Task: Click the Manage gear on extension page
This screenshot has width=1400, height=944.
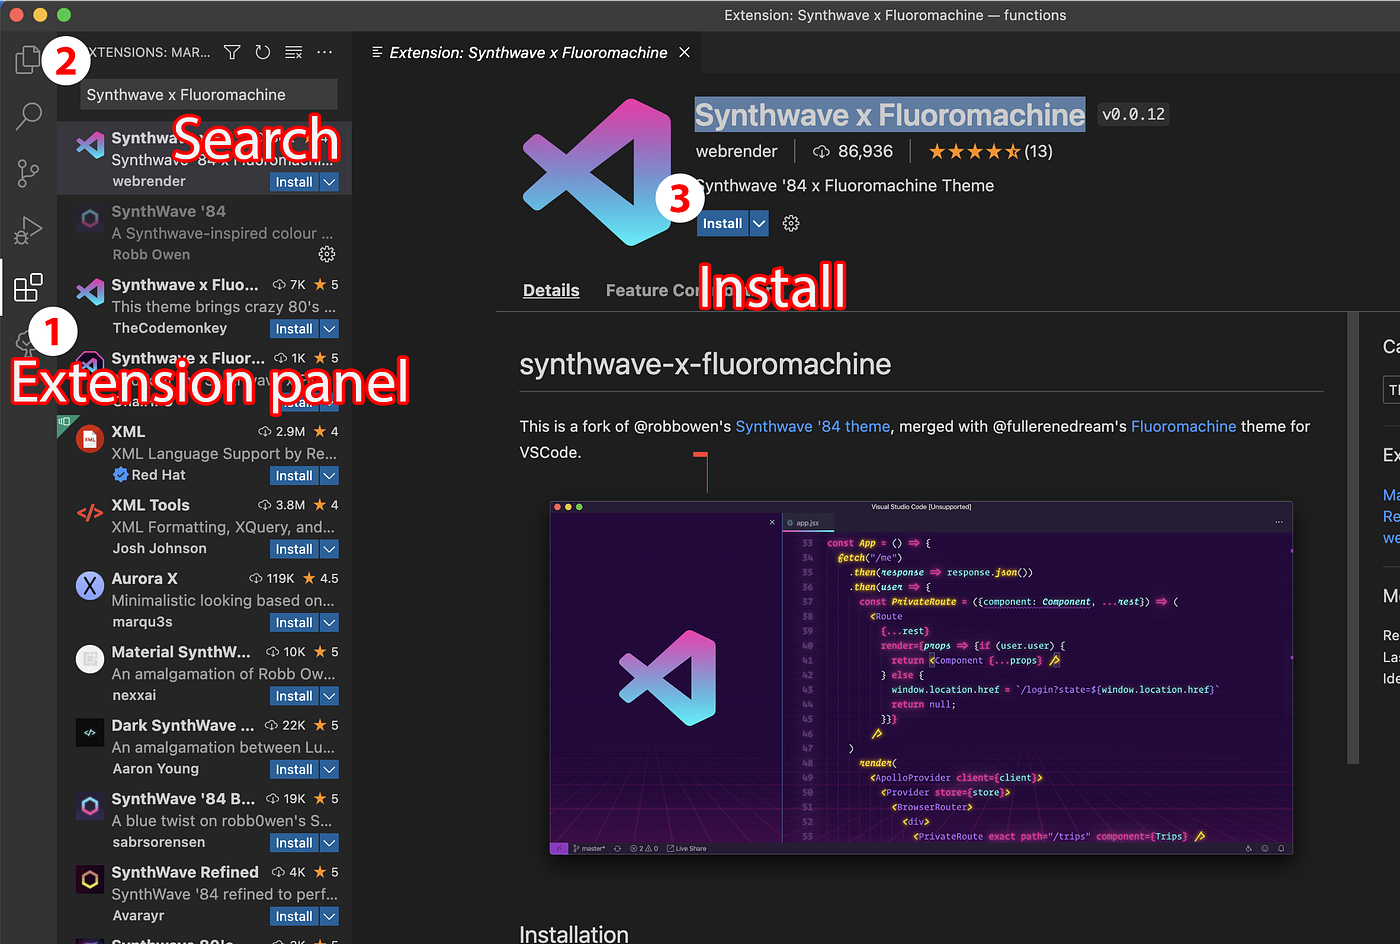Action: [791, 222]
